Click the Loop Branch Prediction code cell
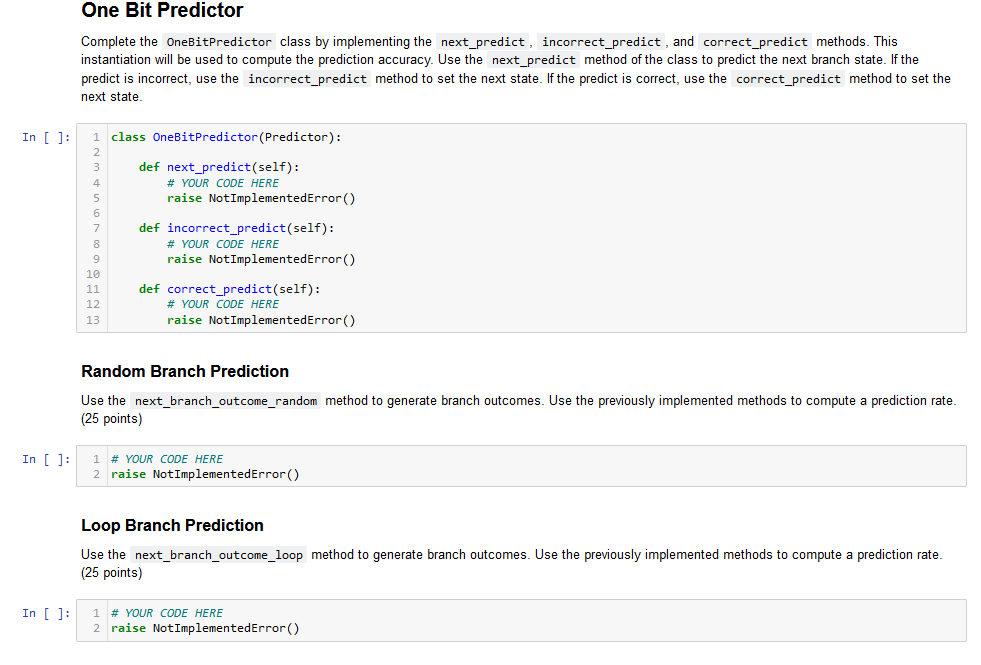This screenshot has height=665, width=981. pyautogui.click(x=500, y=619)
